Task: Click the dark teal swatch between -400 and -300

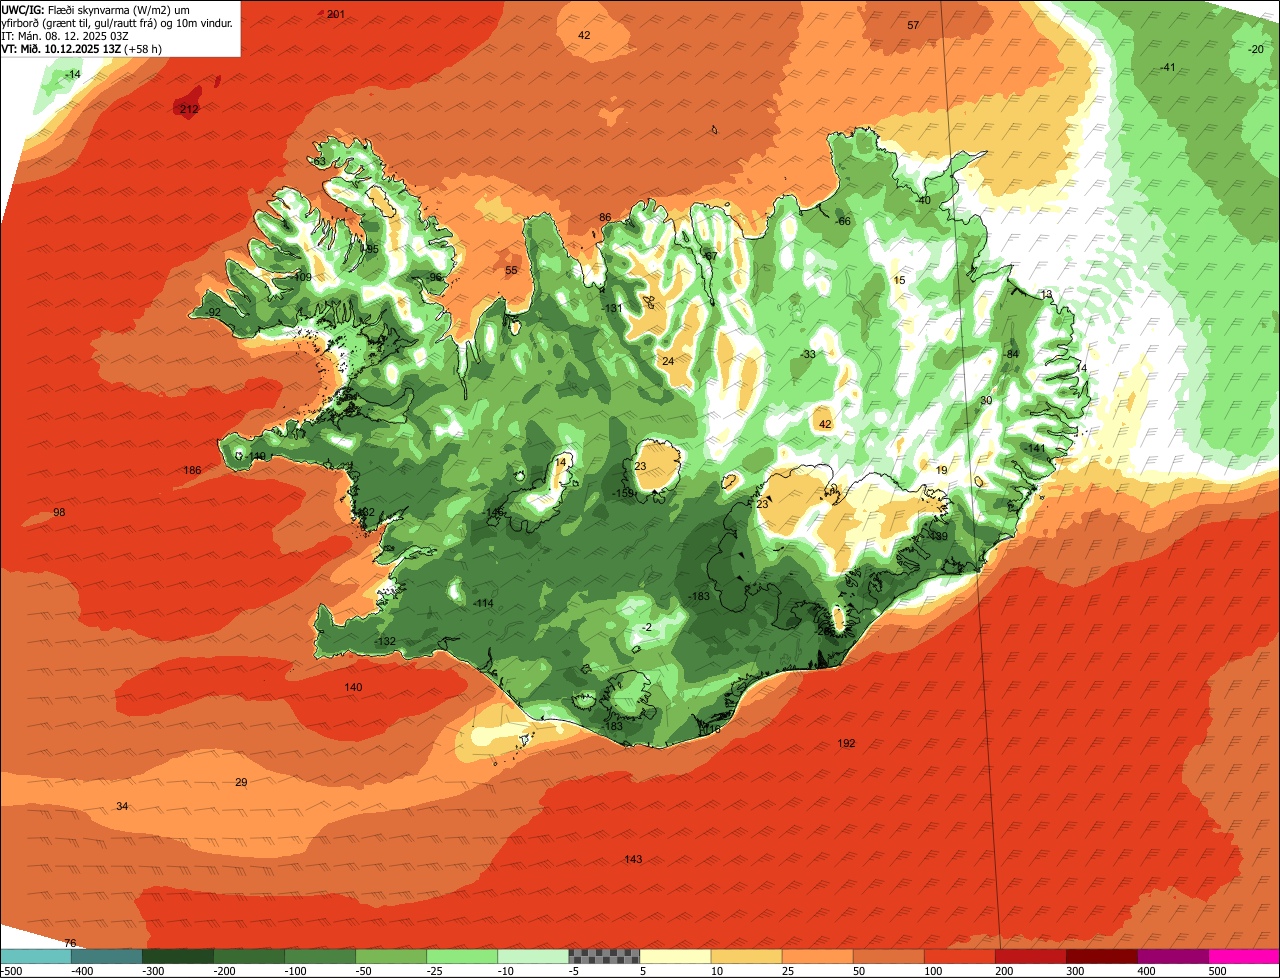Action: click(x=107, y=956)
